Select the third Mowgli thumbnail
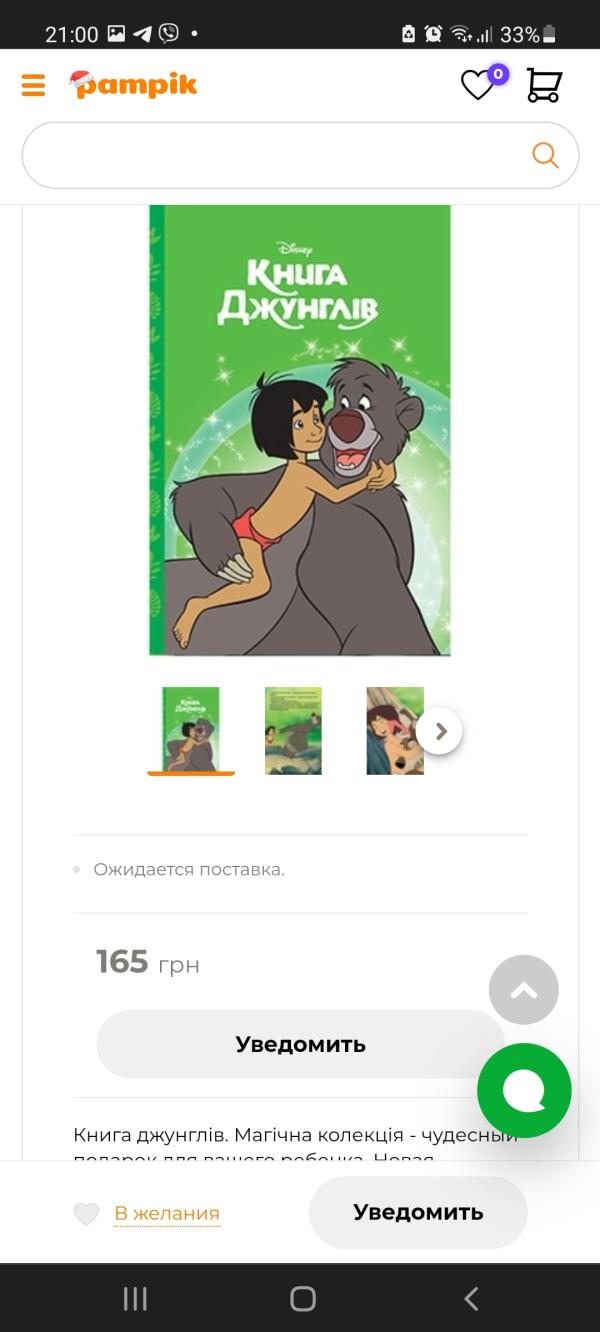The height and width of the screenshot is (1332, 600). 395,730
